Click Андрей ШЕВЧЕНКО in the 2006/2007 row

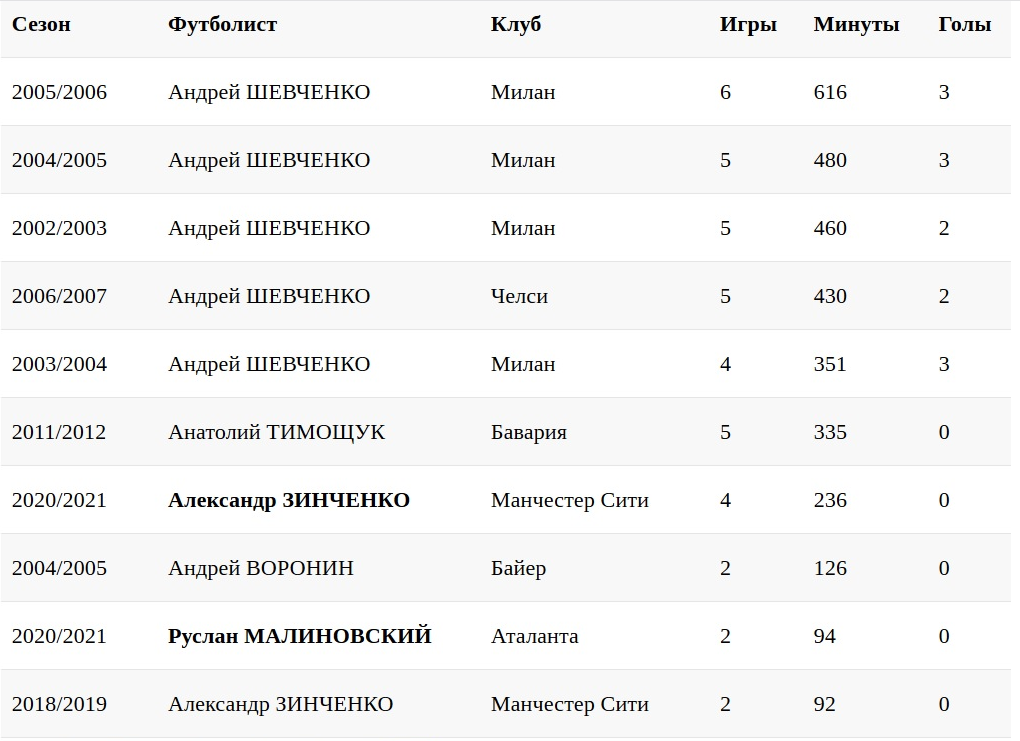point(268,296)
